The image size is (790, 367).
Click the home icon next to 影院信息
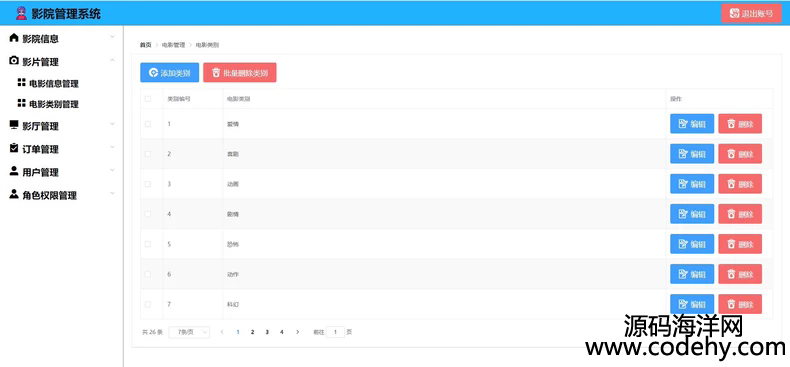tap(14, 38)
